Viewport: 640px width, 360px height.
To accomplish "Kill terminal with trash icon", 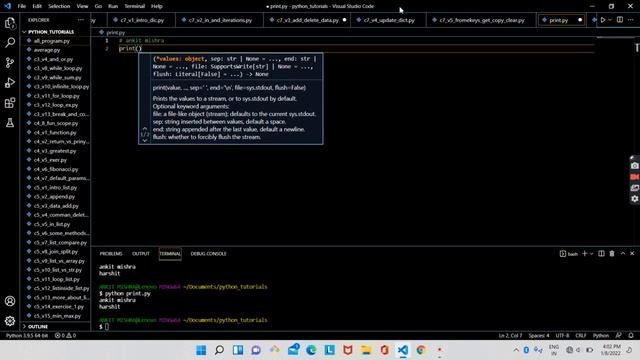I will pos(612,253).
